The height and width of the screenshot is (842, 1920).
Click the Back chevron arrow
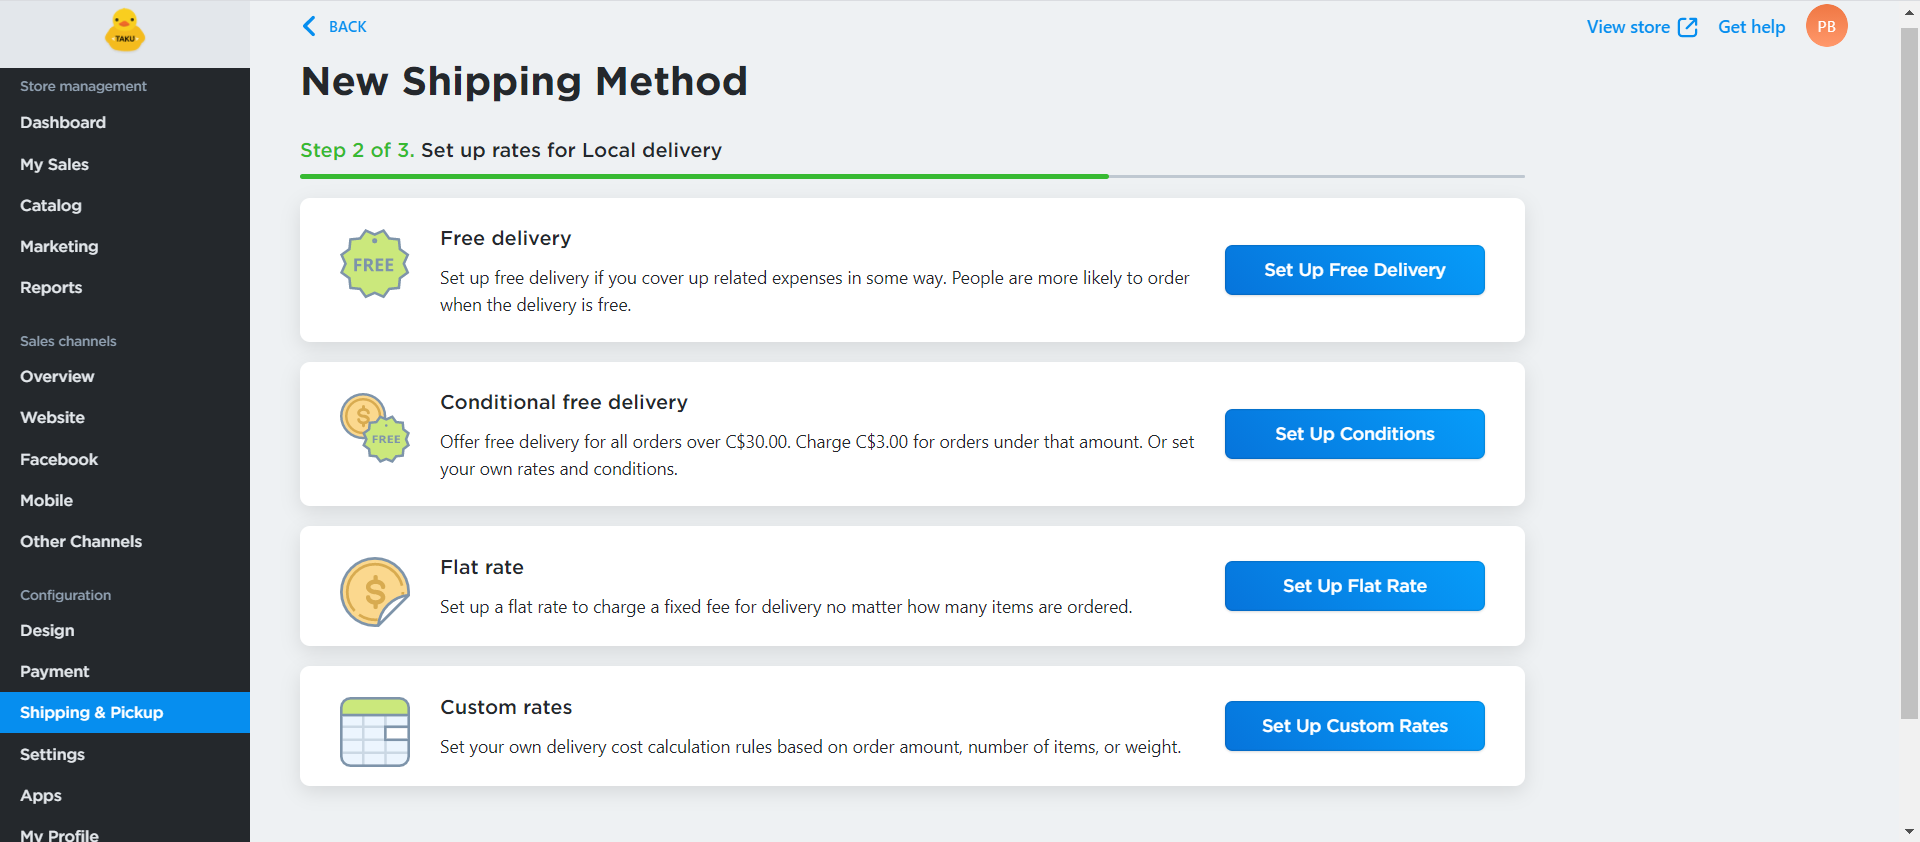309,26
